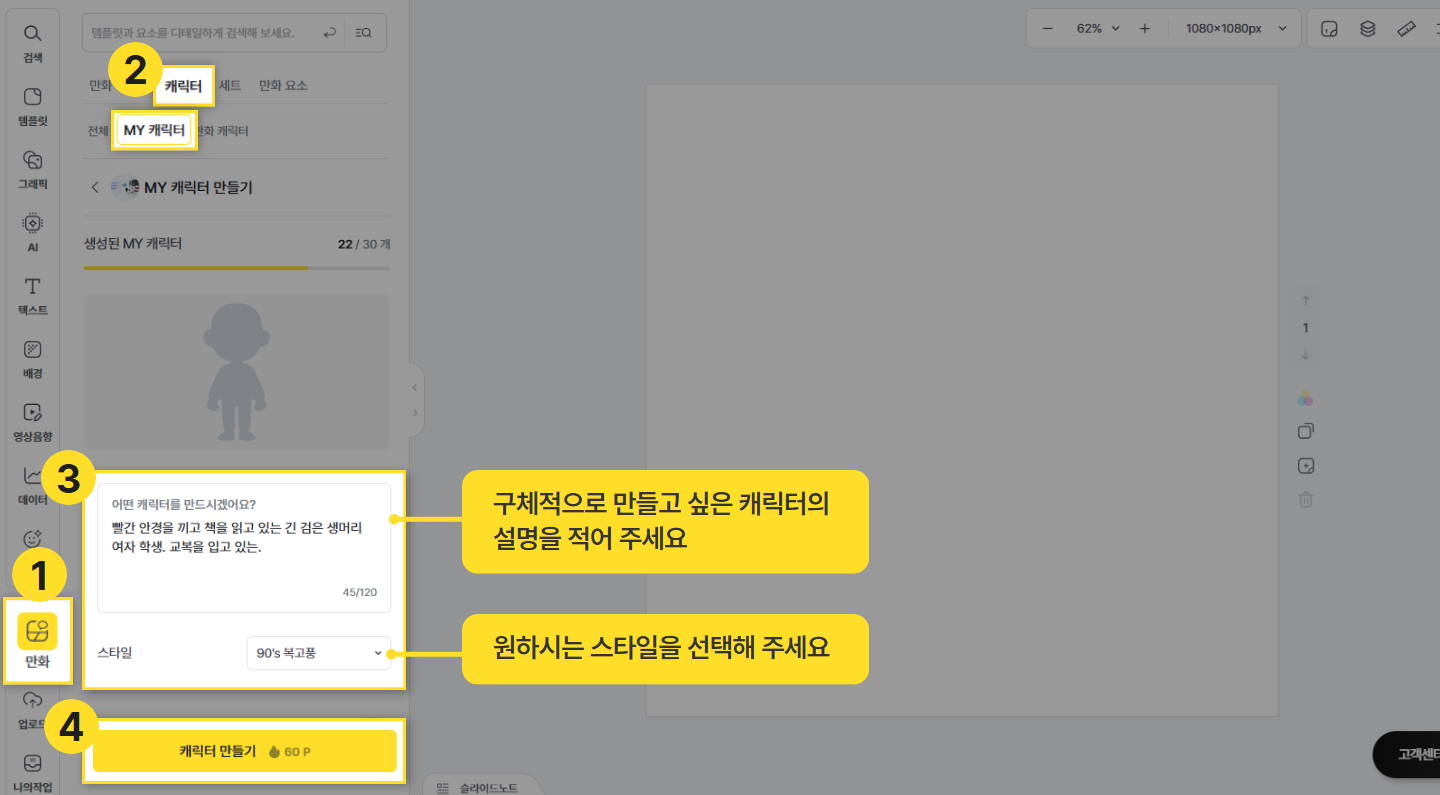Open the 데이터 sidebar panel
Image resolution: width=1440 pixels, height=795 pixels.
click(32, 485)
